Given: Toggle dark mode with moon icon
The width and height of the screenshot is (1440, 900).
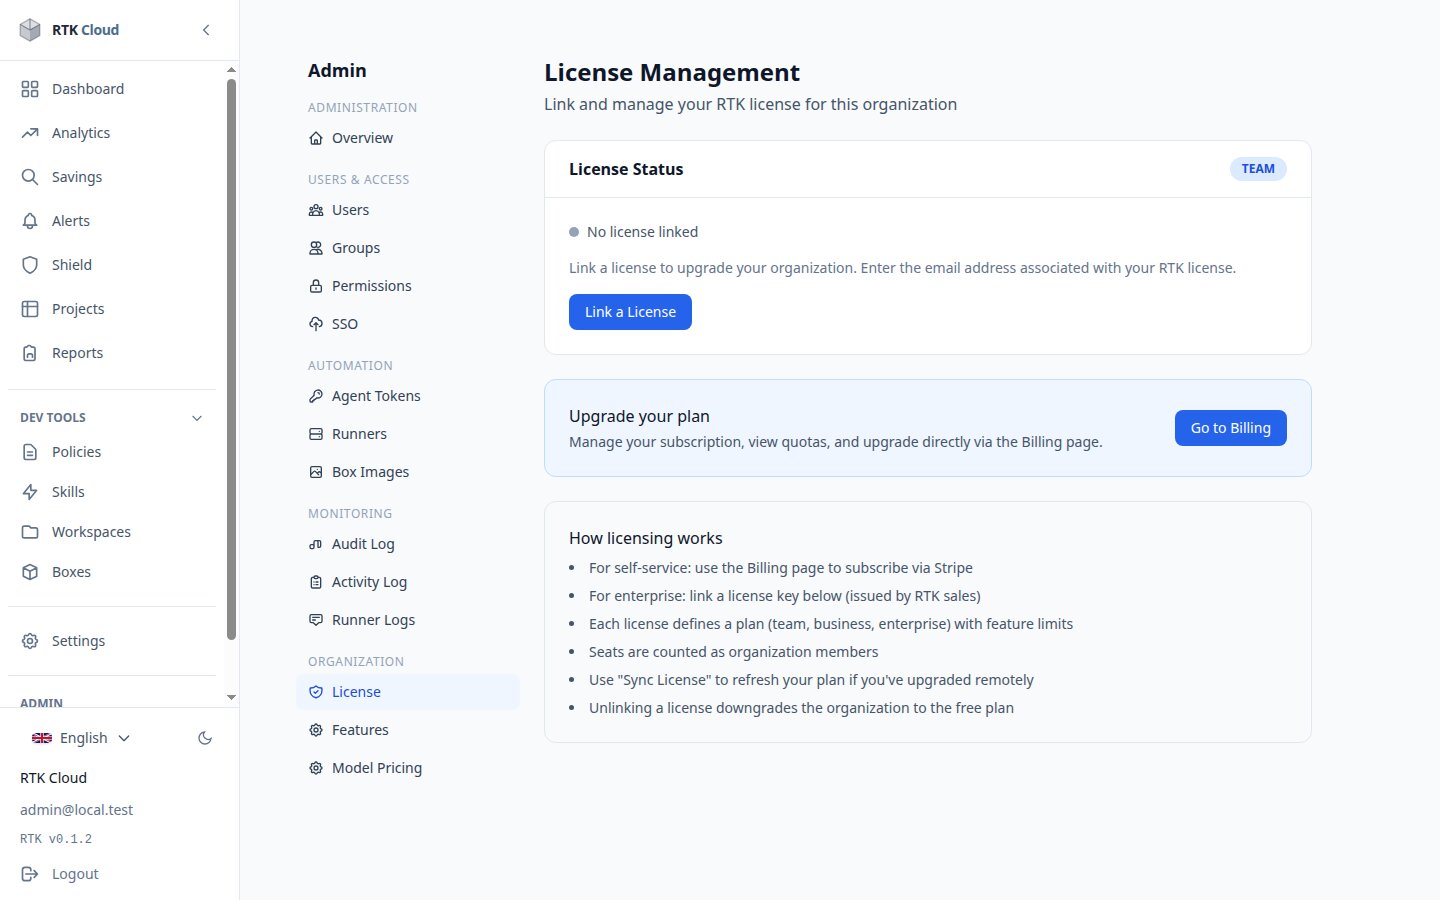Looking at the screenshot, I should click(x=205, y=738).
